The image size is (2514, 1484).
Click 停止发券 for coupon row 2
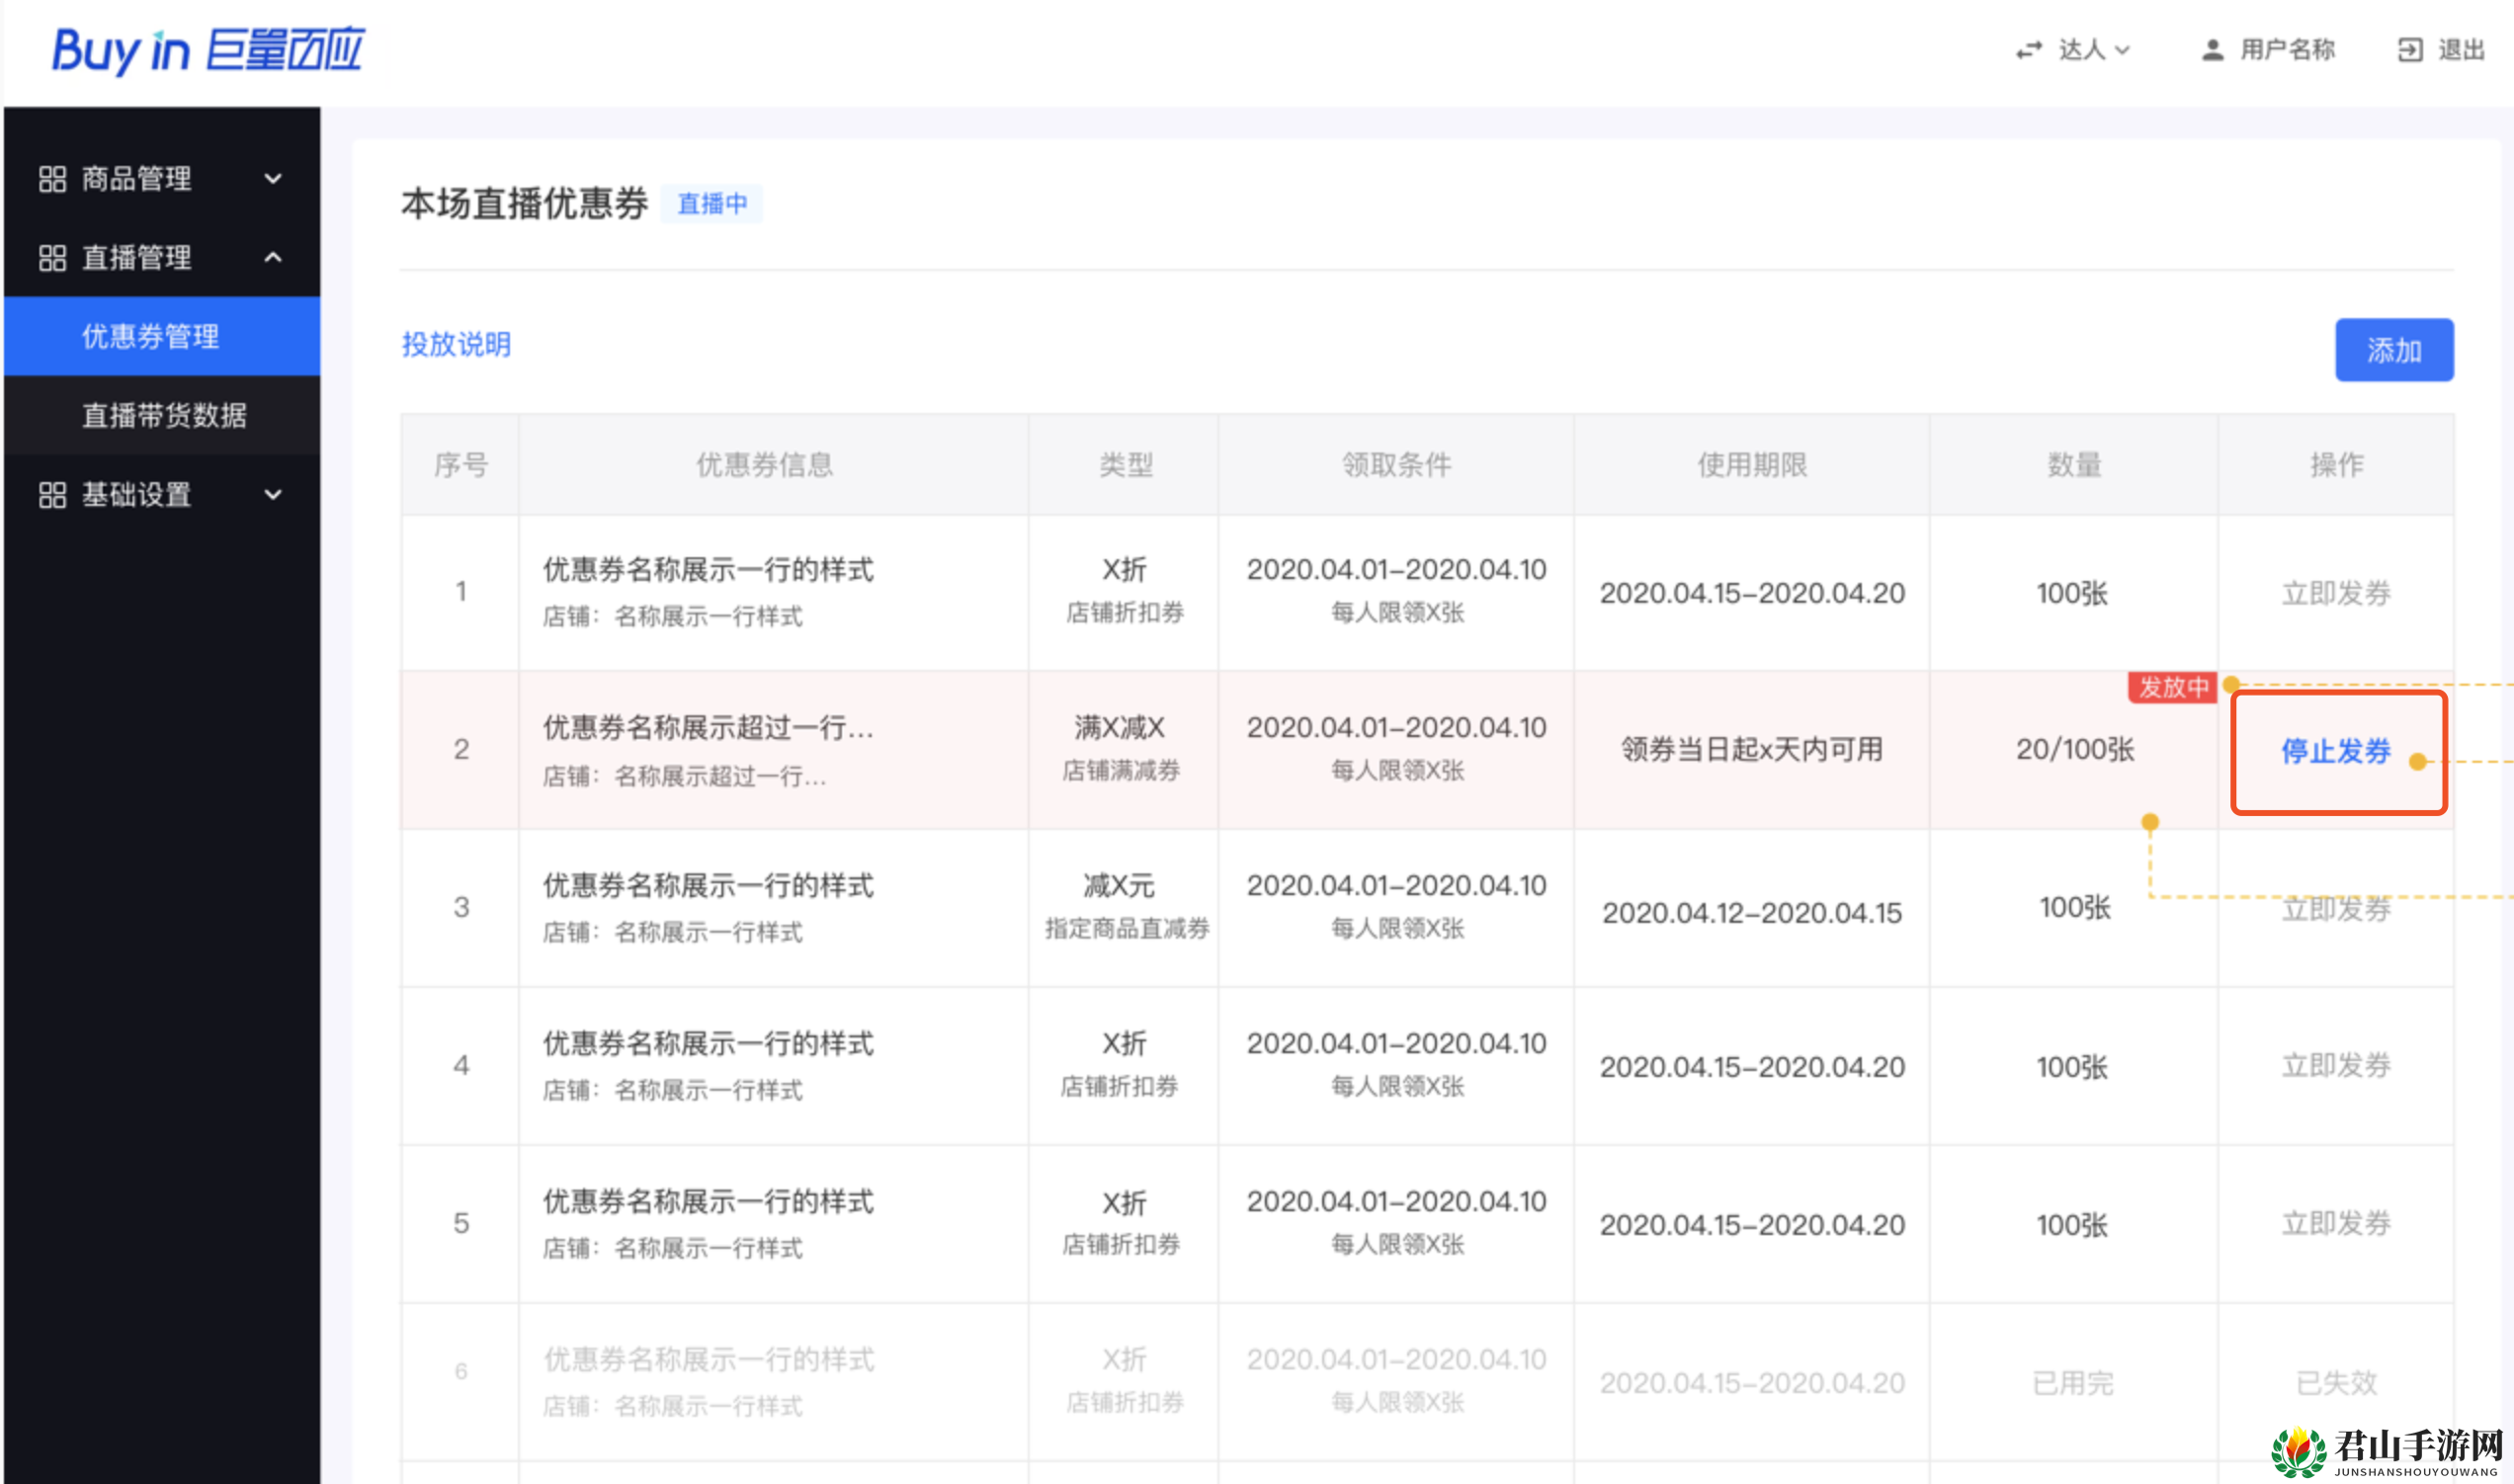pyautogui.click(x=2336, y=751)
